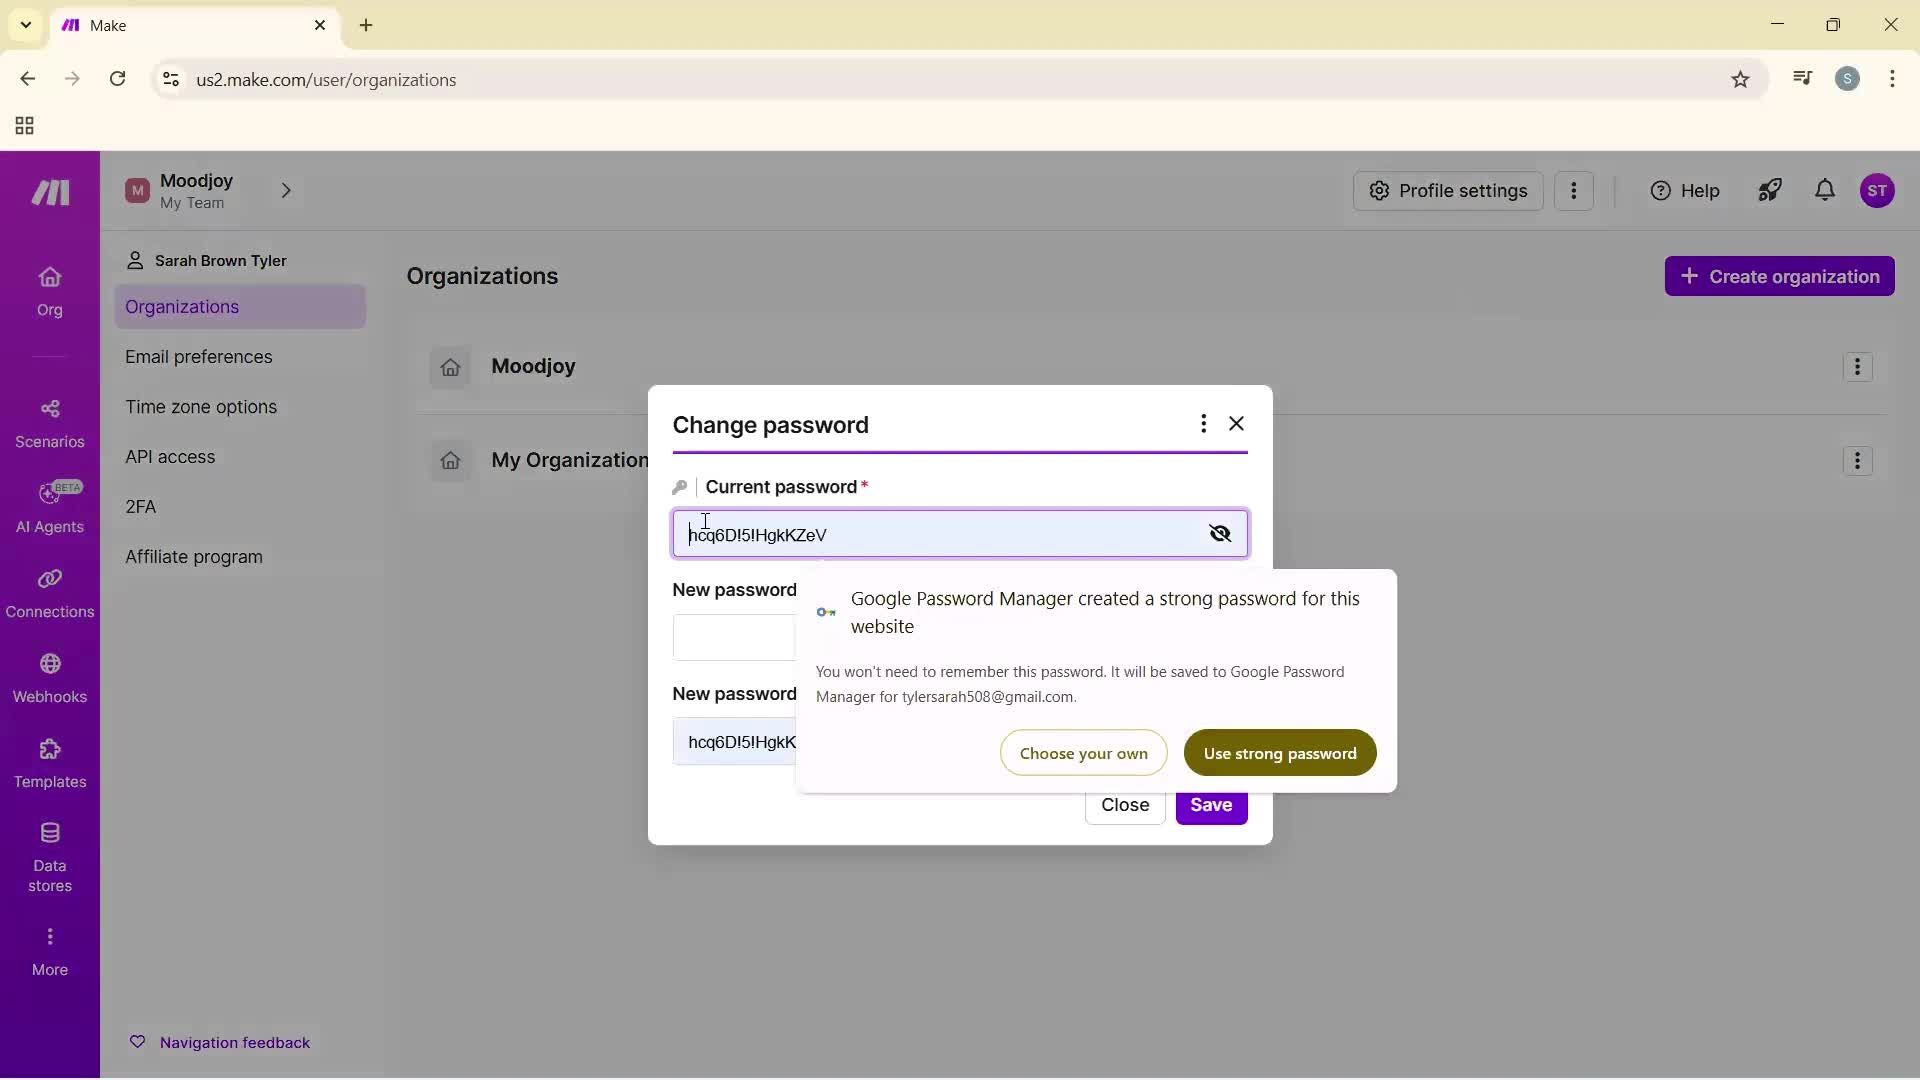The height and width of the screenshot is (1080, 1920).
Task: Open the Data stores section
Action: click(49, 850)
